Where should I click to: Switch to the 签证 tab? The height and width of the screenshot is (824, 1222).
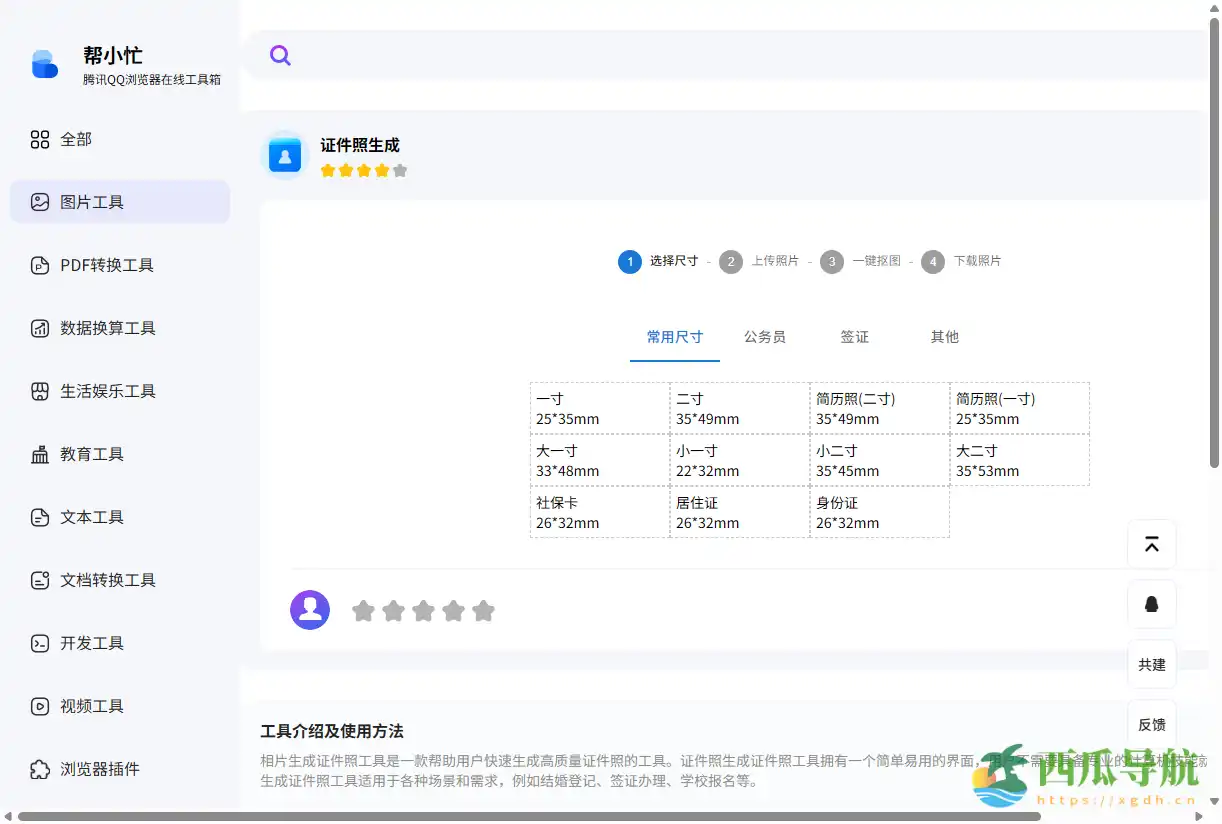tap(855, 337)
